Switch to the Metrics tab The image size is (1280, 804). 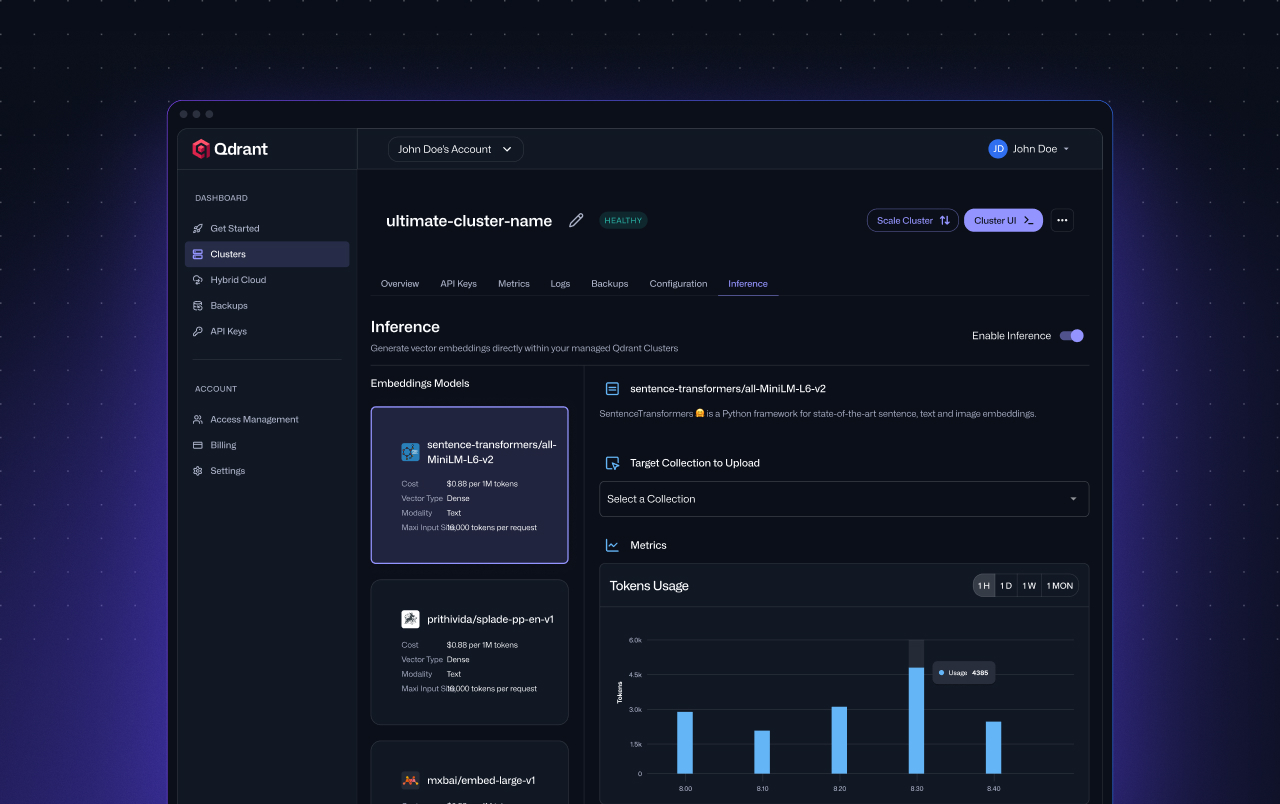click(513, 284)
